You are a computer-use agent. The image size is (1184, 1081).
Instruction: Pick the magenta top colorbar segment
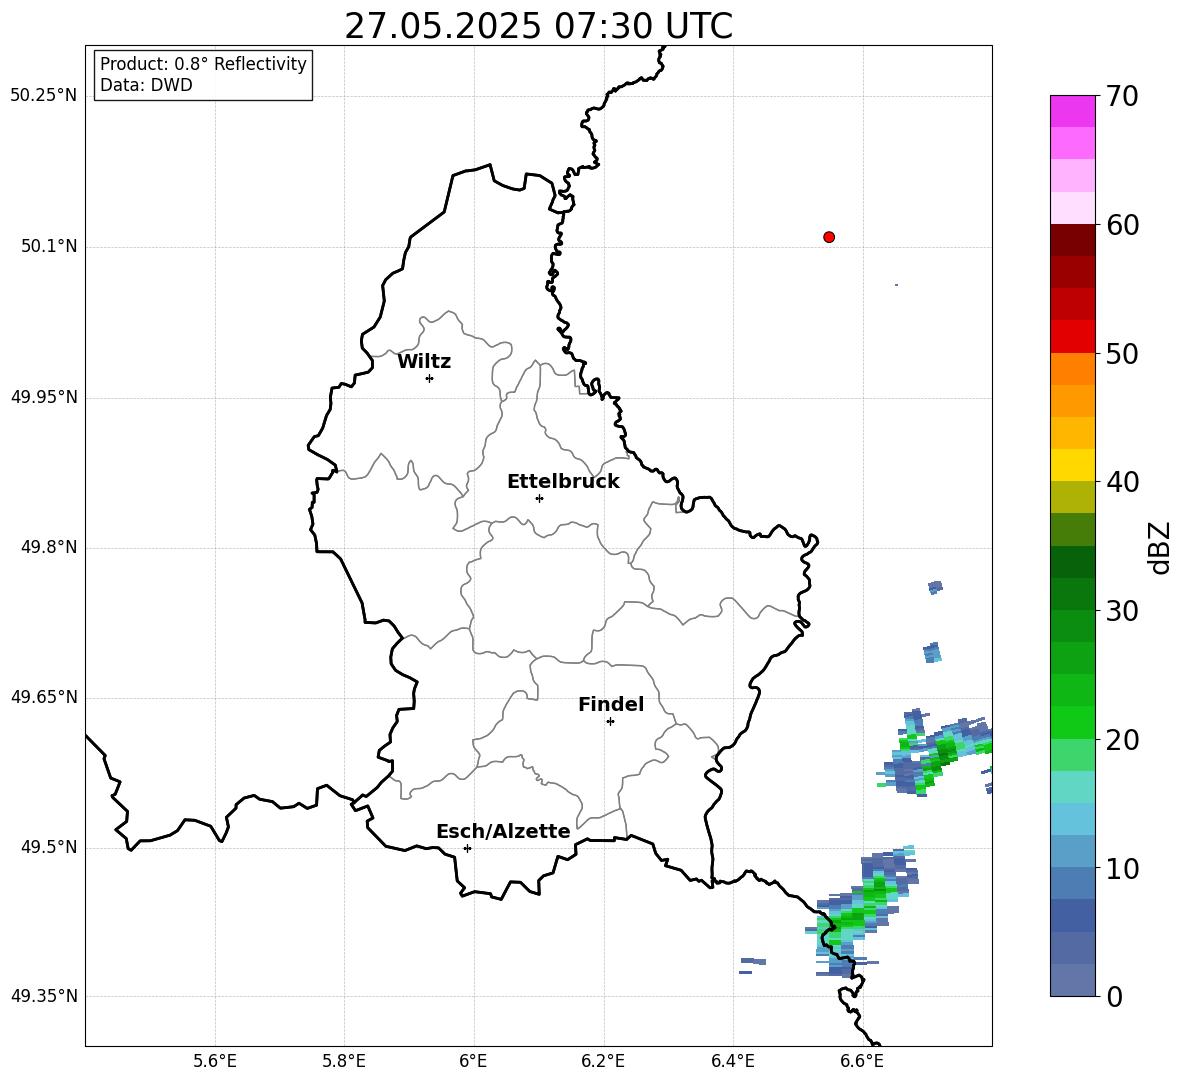(1073, 111)
